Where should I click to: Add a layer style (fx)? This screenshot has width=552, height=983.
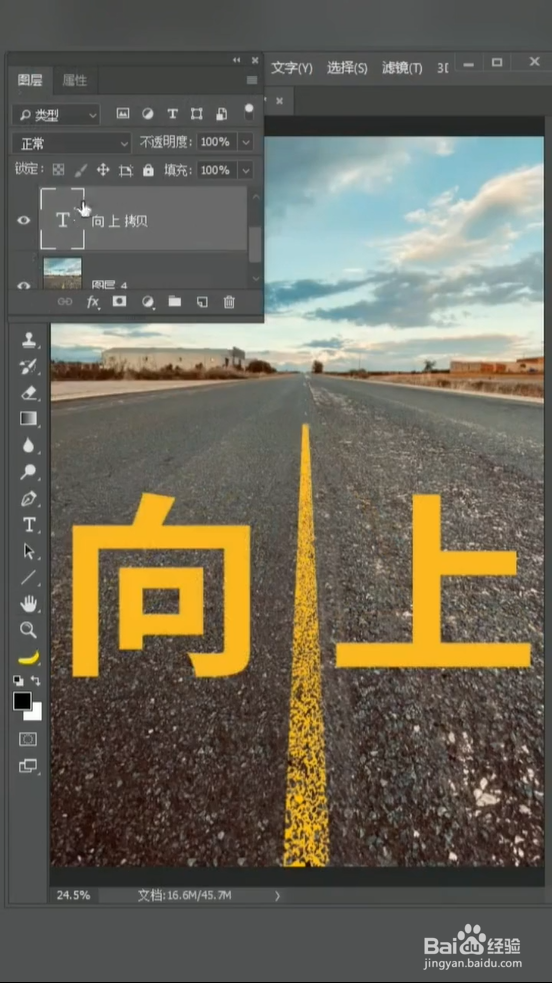click(93, 302)
